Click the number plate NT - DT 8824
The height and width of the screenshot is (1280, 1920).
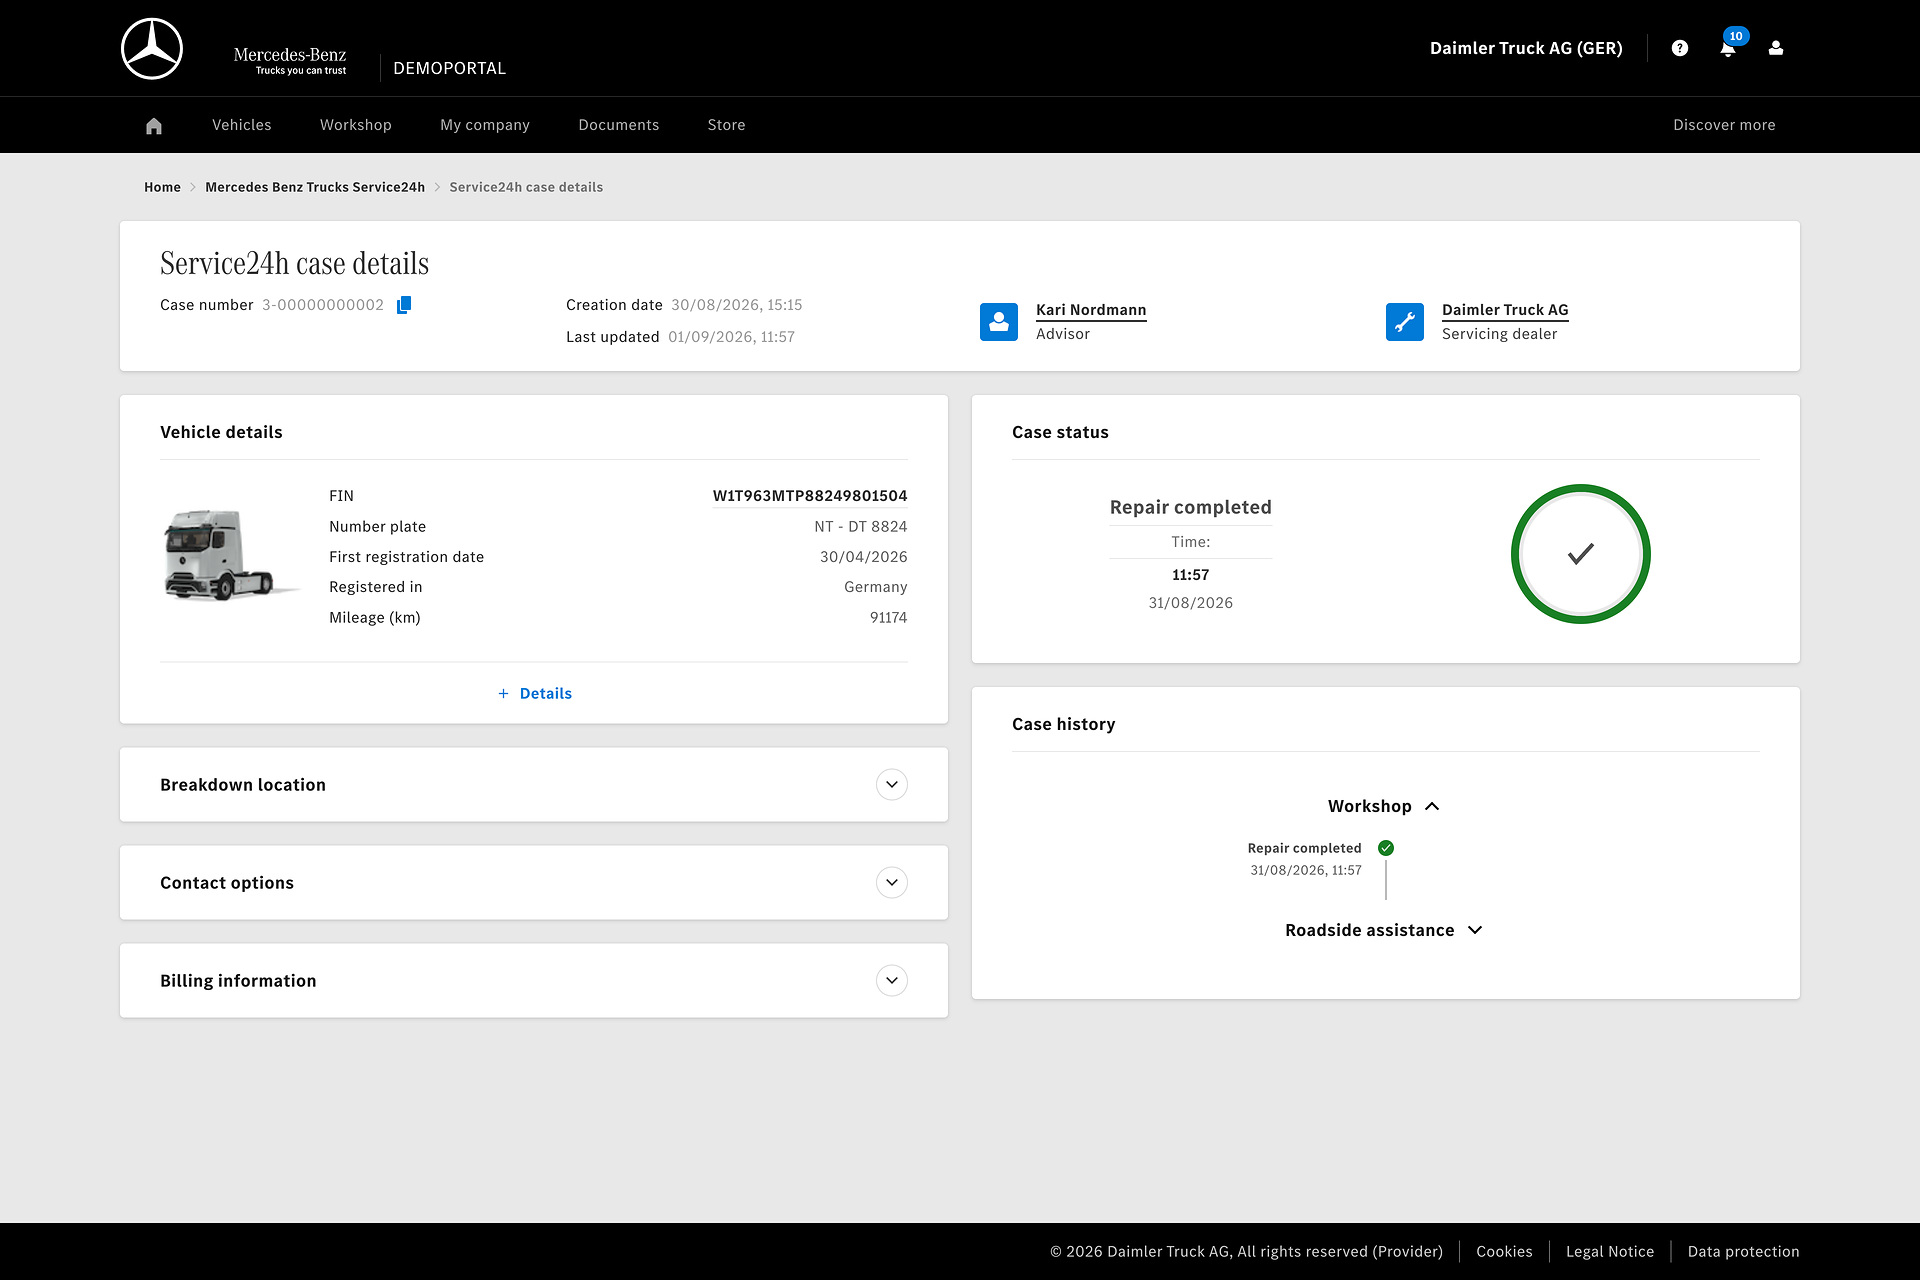(x=861, y=527)
